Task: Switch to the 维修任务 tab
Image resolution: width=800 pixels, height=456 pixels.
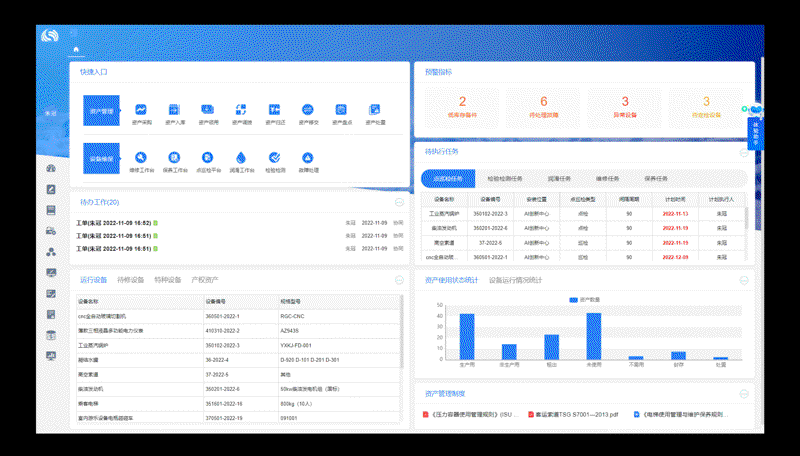Action: [x=607, y=179]
